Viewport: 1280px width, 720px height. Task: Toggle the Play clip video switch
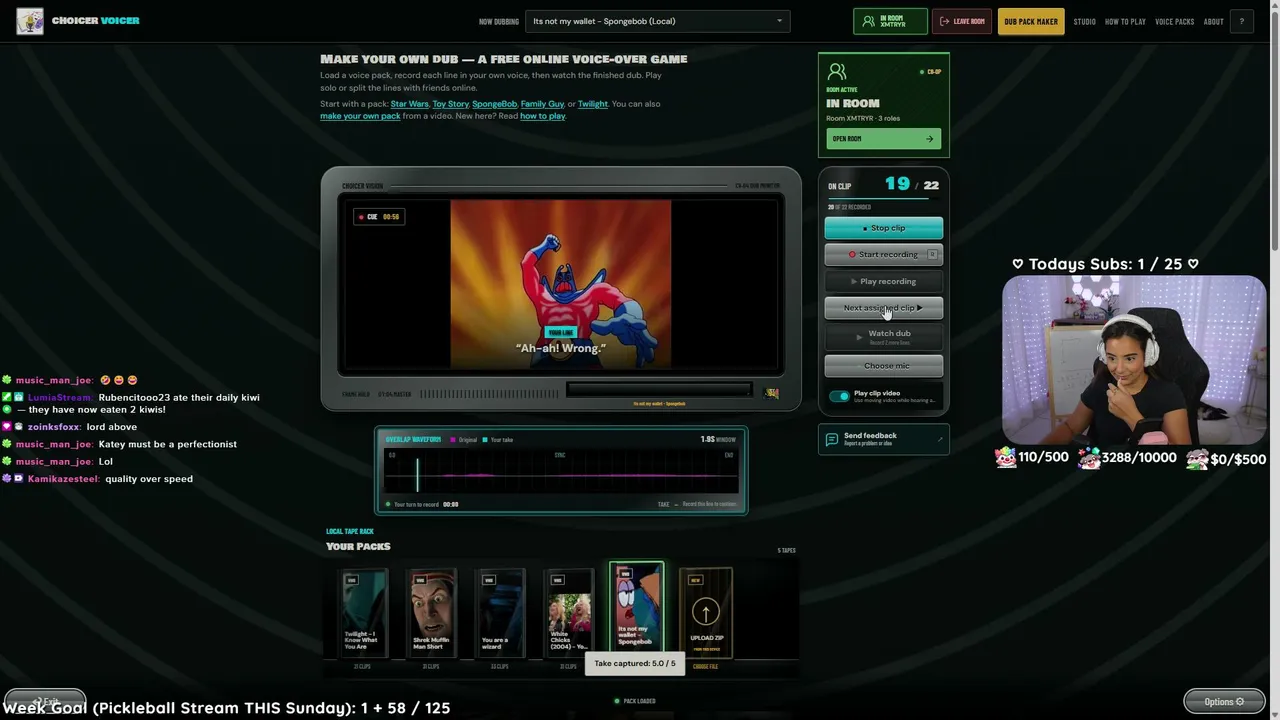[x=839, y=396]
